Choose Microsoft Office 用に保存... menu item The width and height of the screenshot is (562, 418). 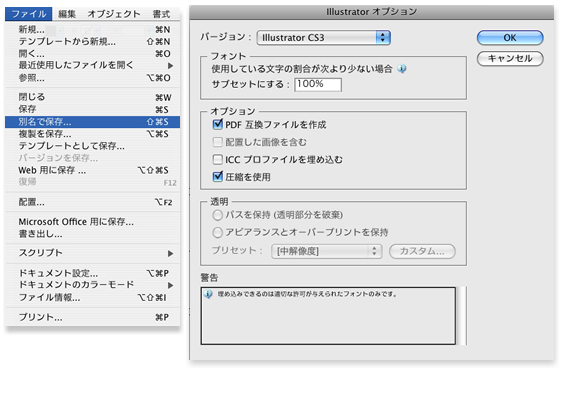point(92,222)
